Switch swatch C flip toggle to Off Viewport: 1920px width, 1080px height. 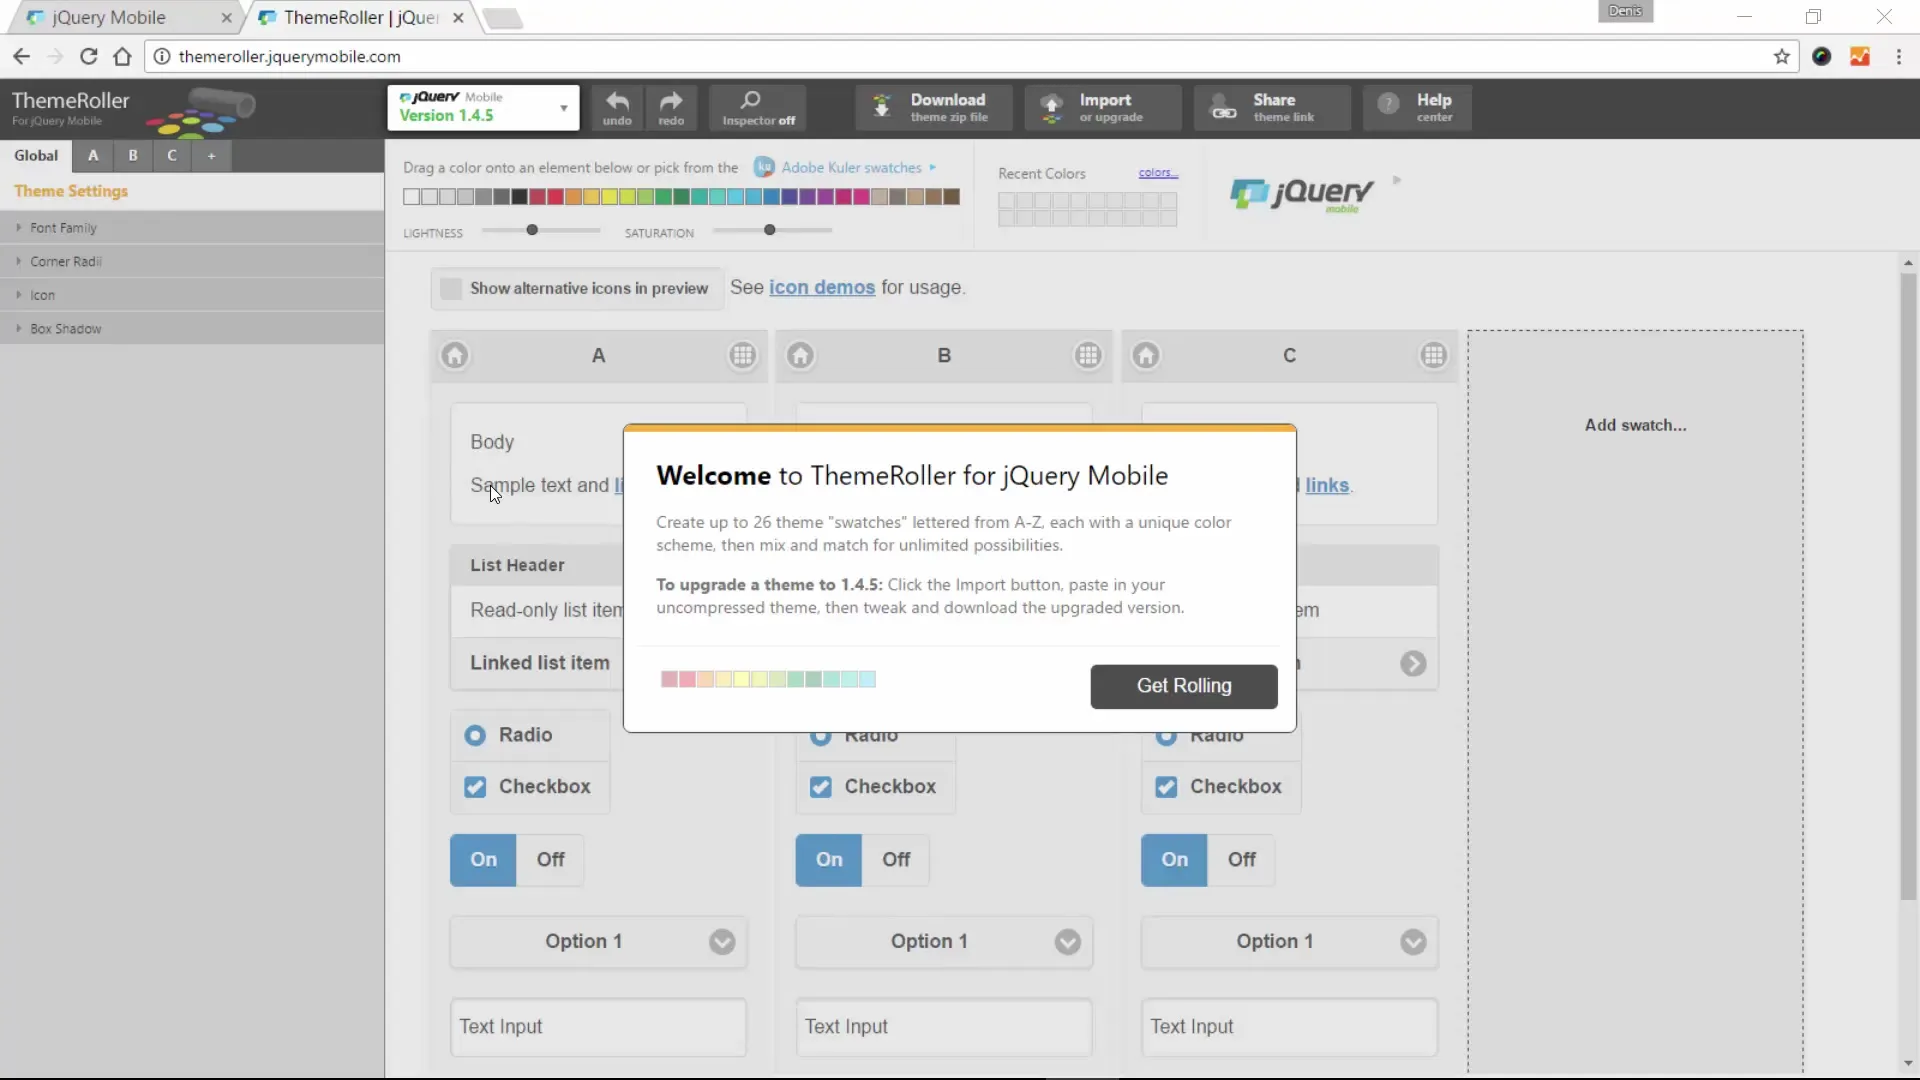1241,860
